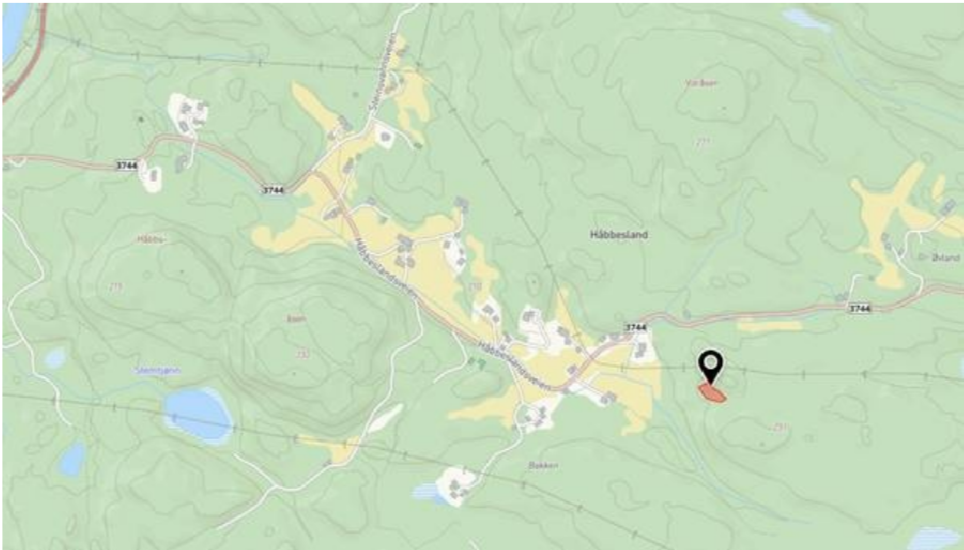
Task: Click the Håbbesland place name label
Action: 618,235
